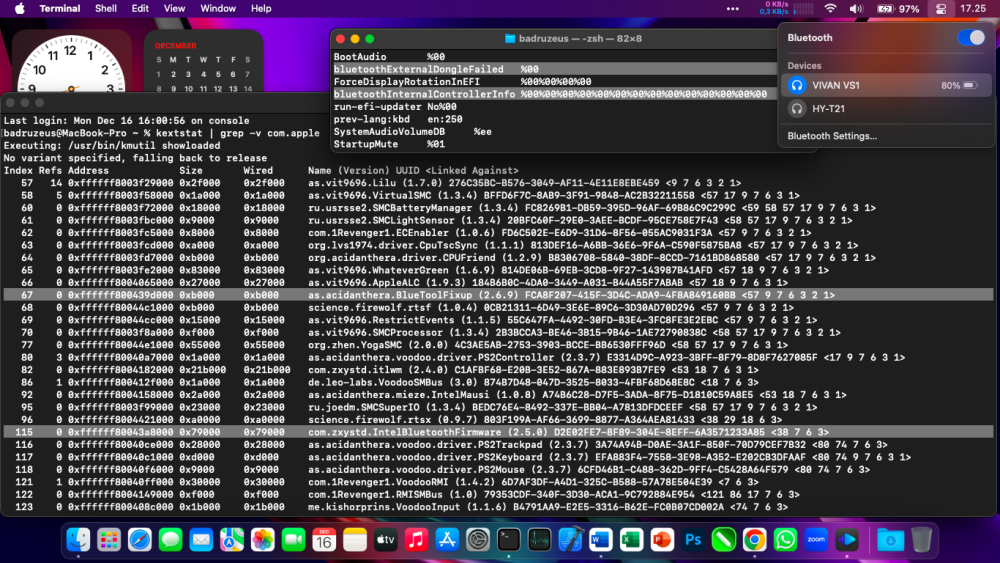Click the com.zxystd.IntelBluetoothFirmware row
Screen dimensions: 1000x563
tap(498, 432)
